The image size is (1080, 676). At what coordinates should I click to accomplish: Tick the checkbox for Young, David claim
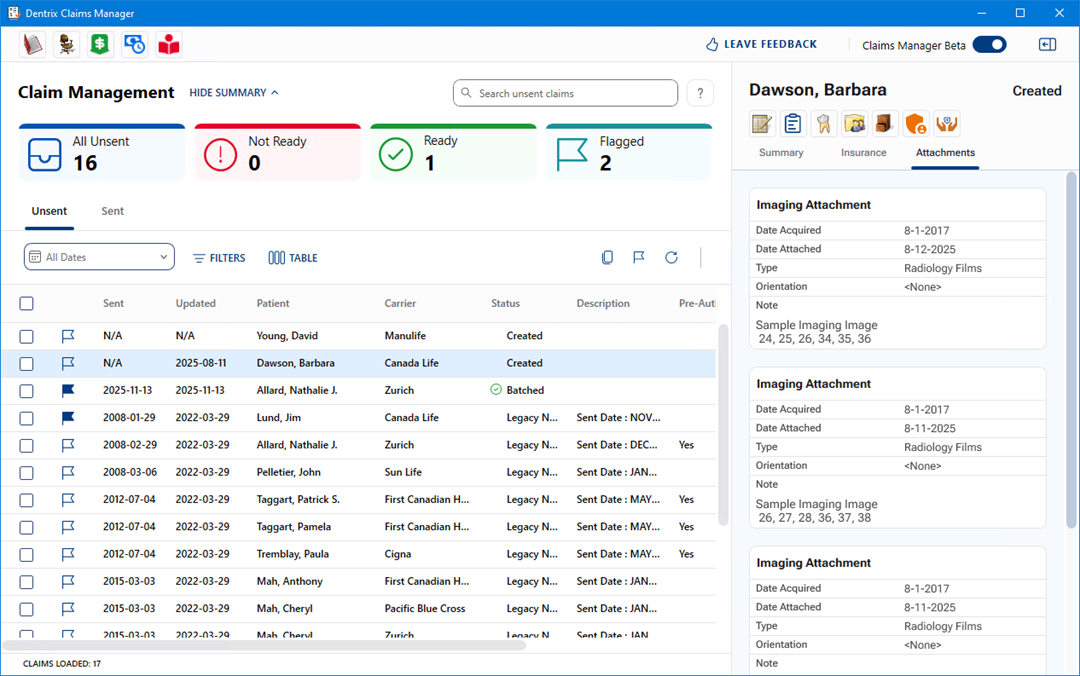pyautogui.click(x=27, y=336)
